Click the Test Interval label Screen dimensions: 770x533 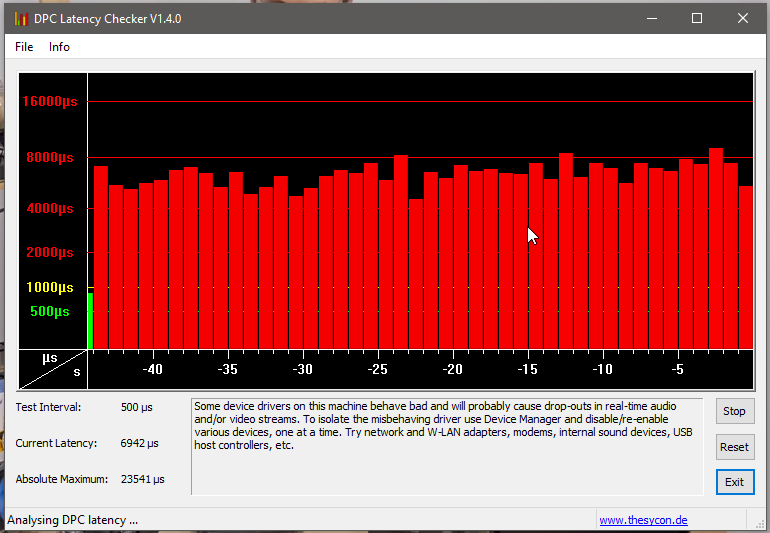pyautogui.click(x=48, y=407)
